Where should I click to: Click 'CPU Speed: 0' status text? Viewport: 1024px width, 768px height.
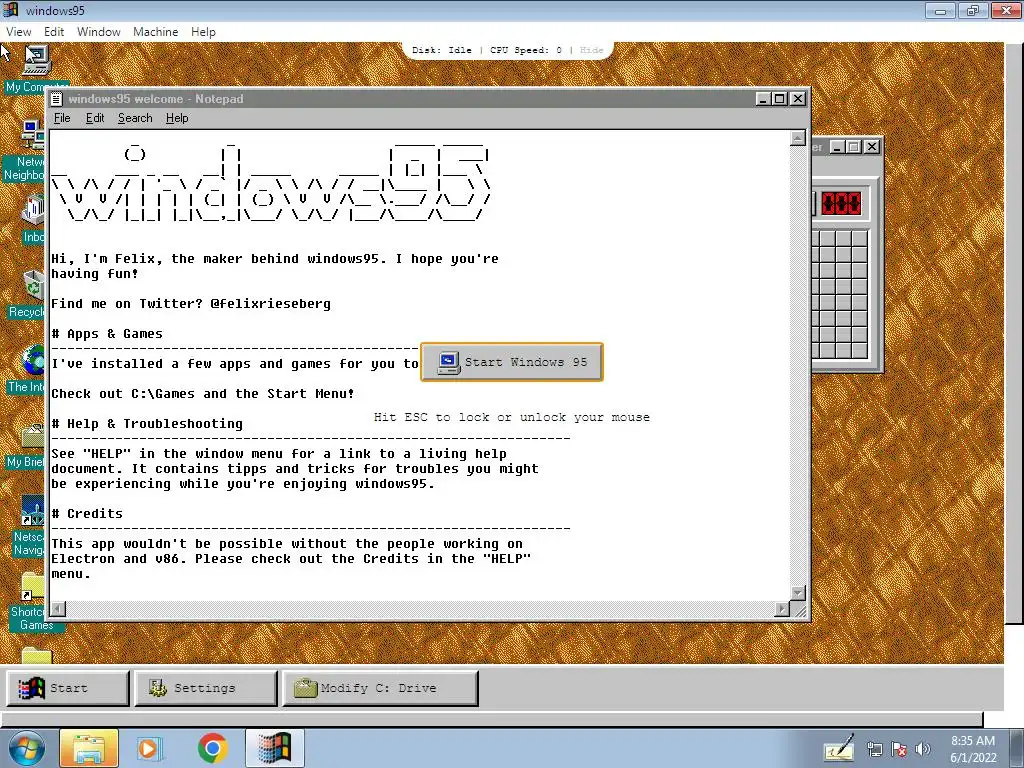526,50
